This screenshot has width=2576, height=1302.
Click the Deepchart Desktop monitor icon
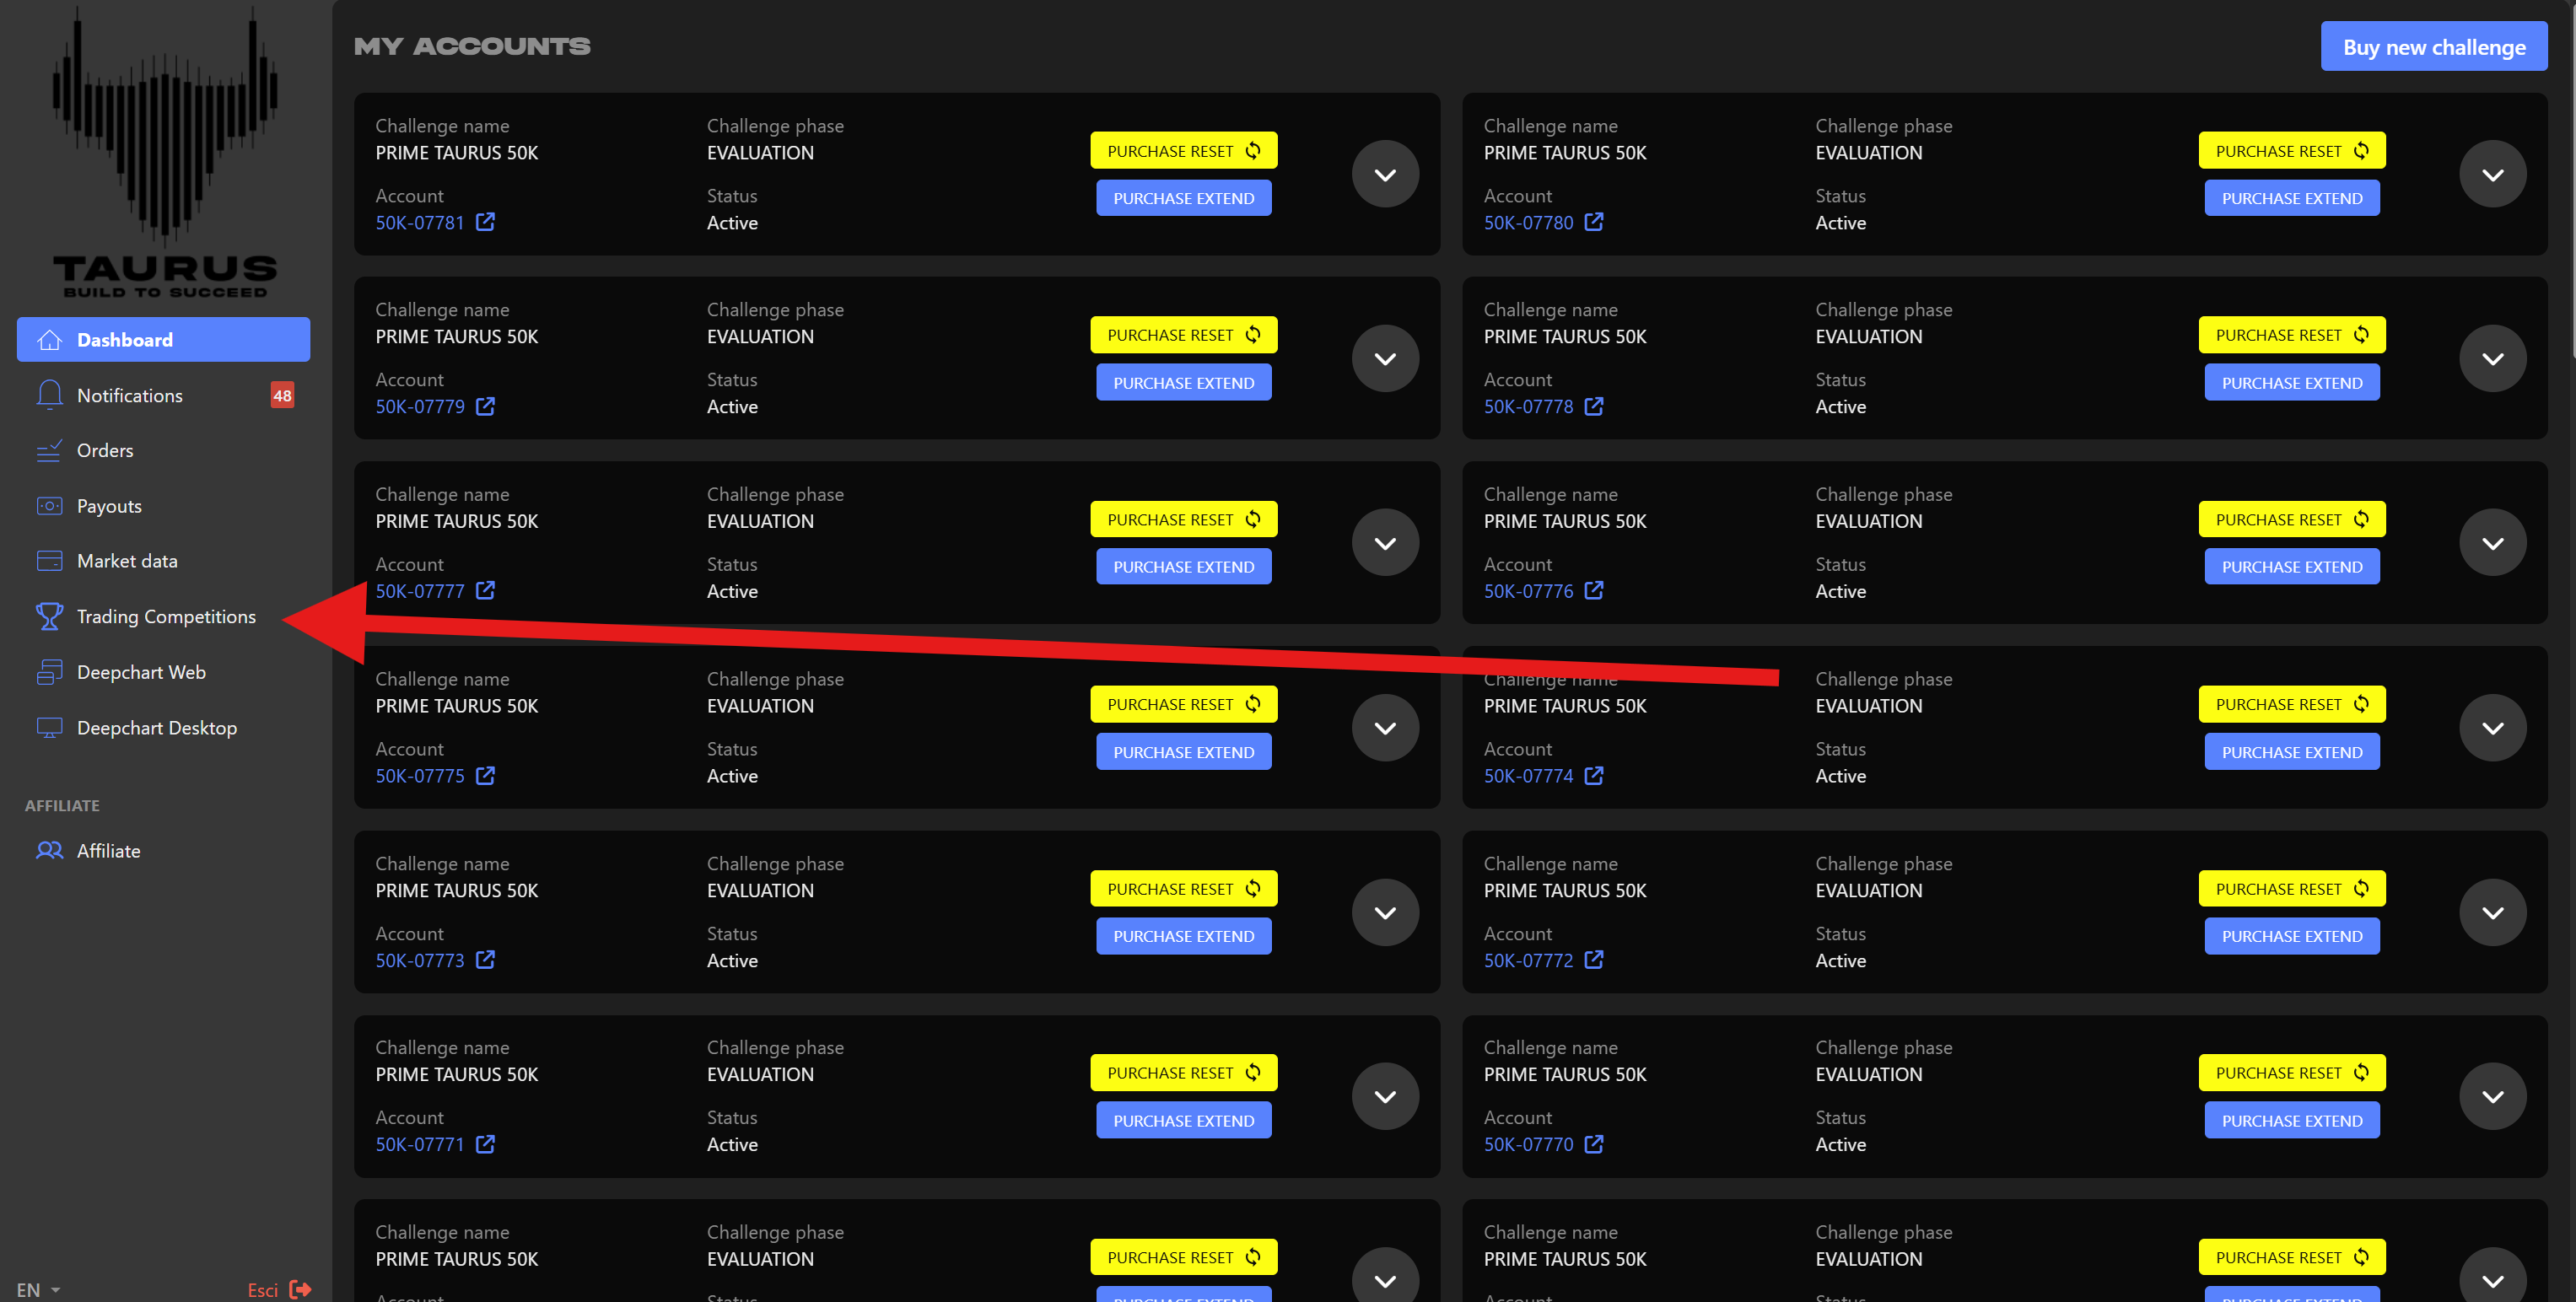pos(49,727)
